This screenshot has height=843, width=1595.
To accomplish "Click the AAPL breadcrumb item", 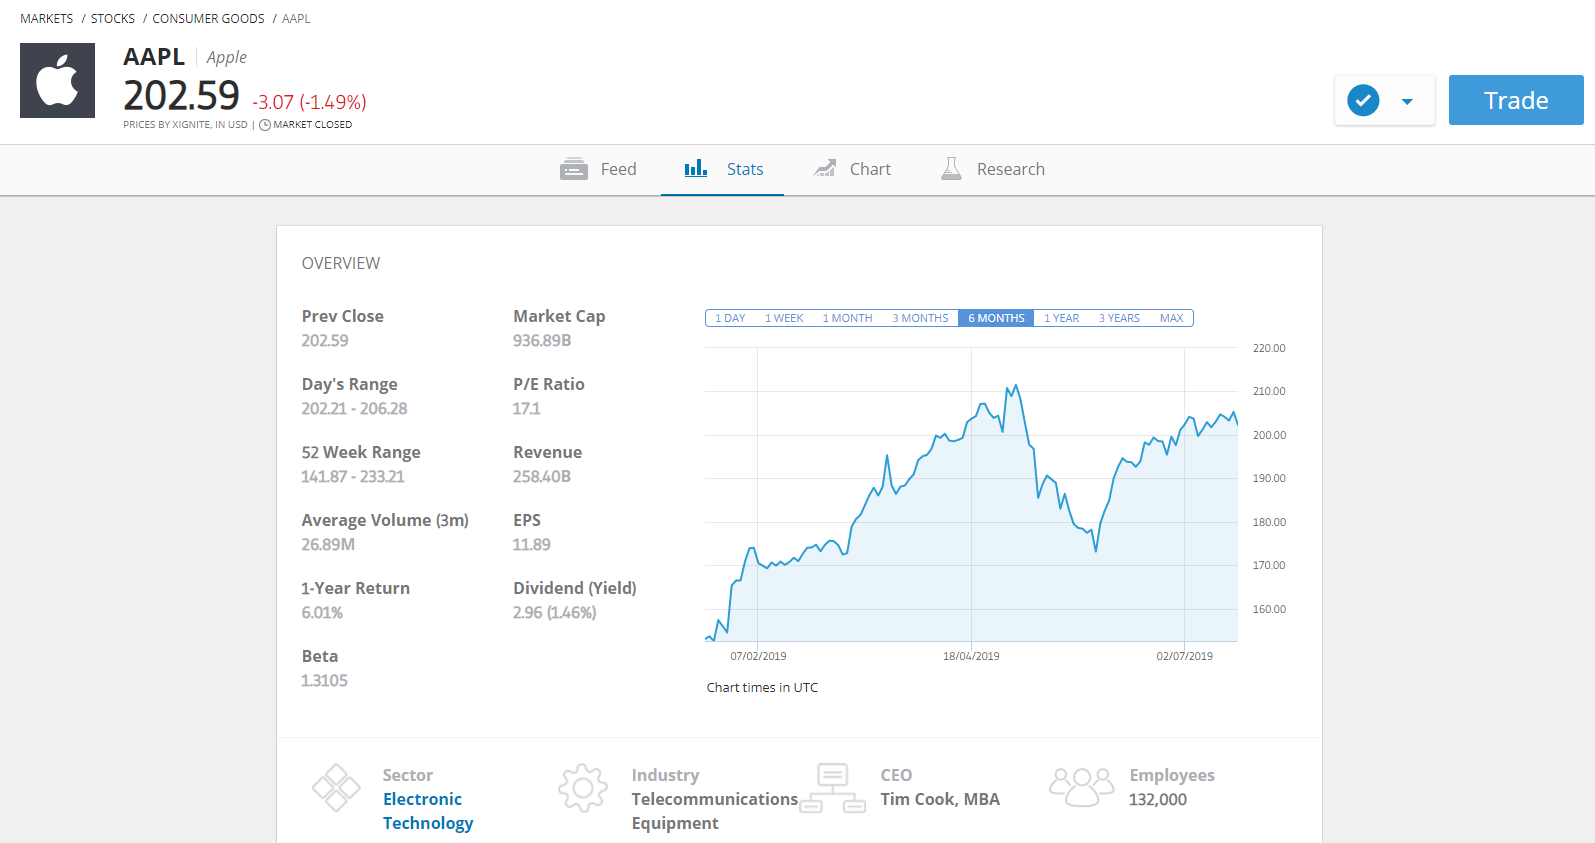I will point(296,19).
